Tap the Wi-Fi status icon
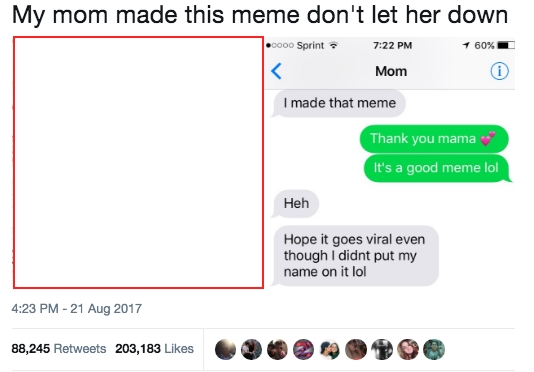The height and width of the screenshot is (372, 534). (334, 45)
